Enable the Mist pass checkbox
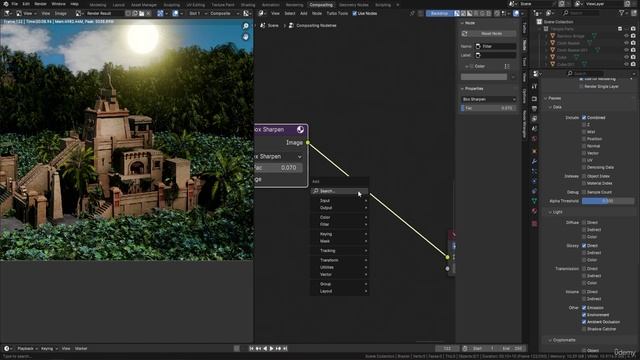The width and height of the screenshot is (640, 360). tap(584, 132)
